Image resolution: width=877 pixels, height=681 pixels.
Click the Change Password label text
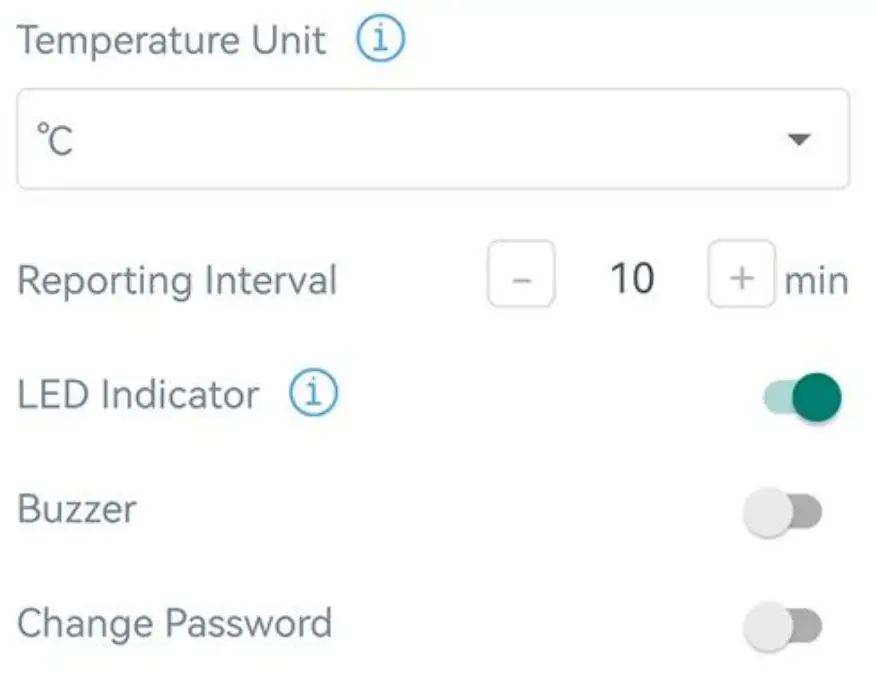[x=175, y=623]
